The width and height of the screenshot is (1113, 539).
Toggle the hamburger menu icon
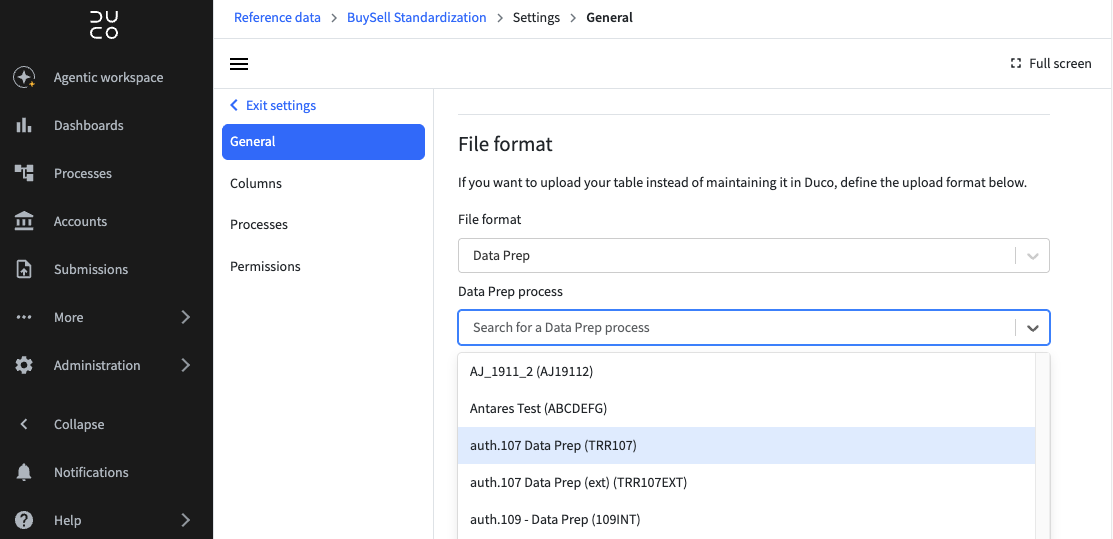pos(239,64)
